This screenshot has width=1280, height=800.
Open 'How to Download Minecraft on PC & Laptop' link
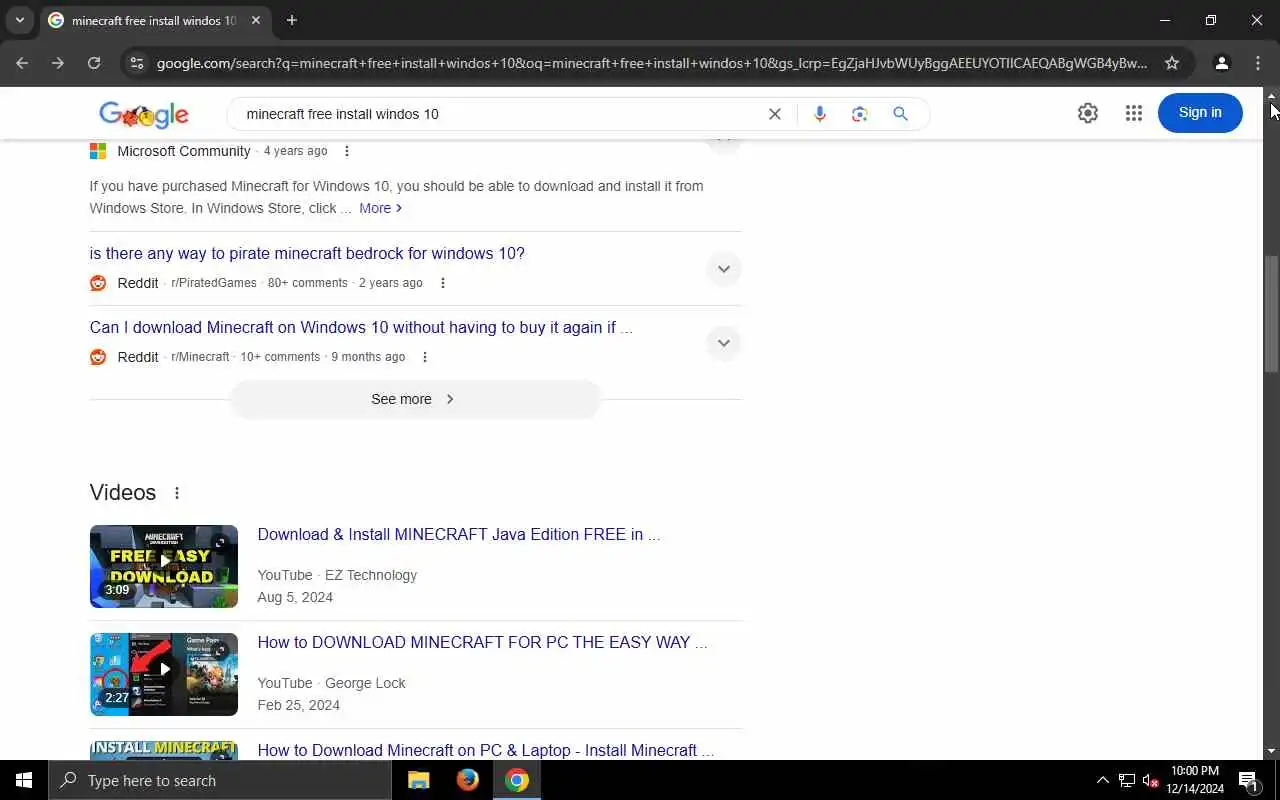[486, 750]
